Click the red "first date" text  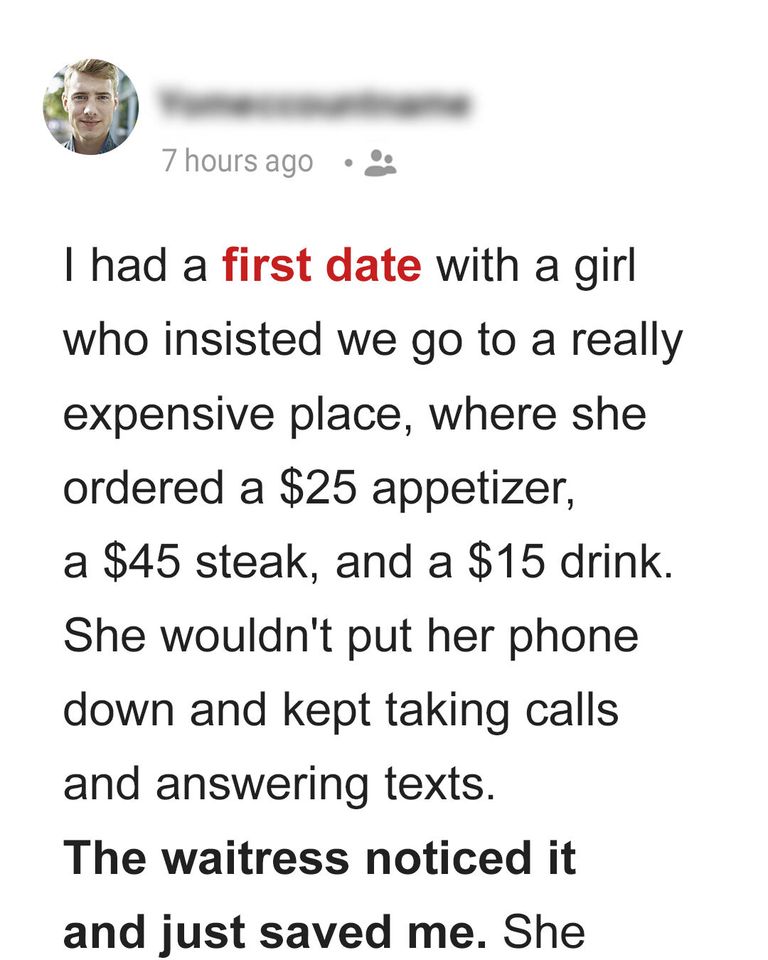pos(322,270)
